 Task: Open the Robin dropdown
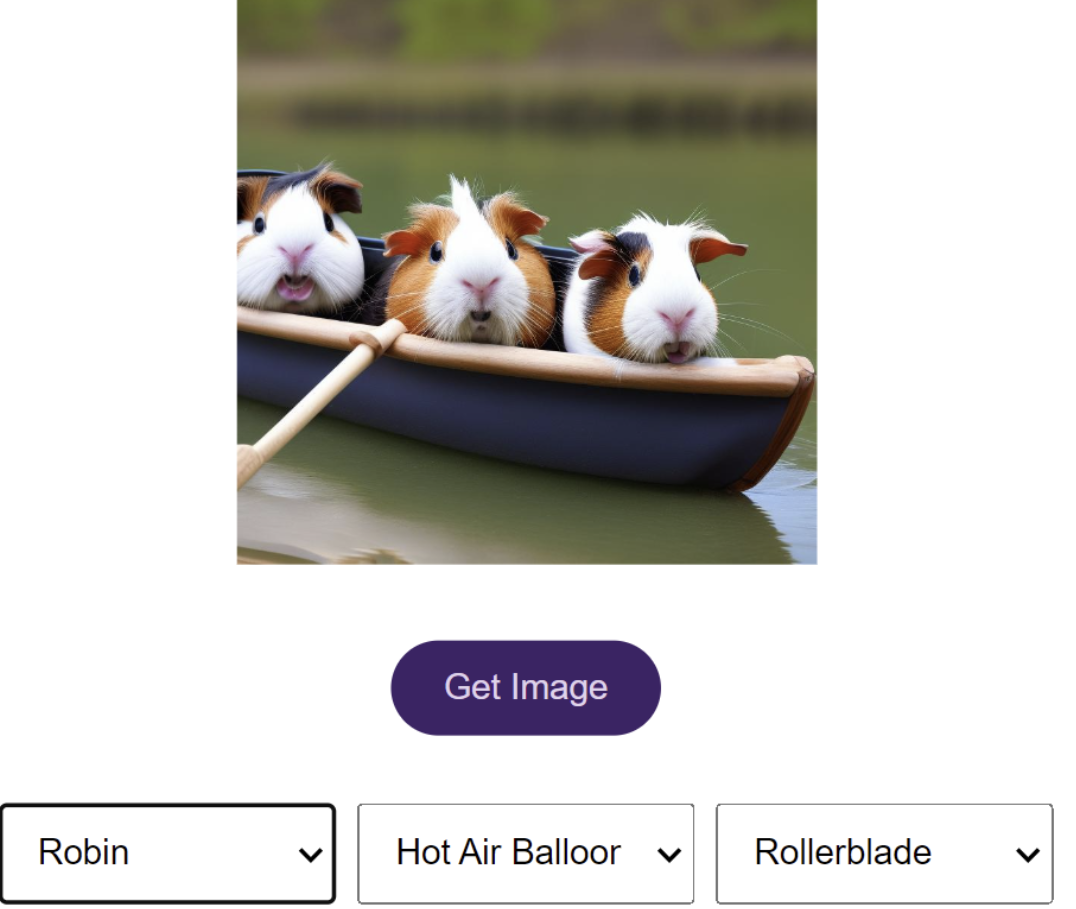[x=167, y=853]
